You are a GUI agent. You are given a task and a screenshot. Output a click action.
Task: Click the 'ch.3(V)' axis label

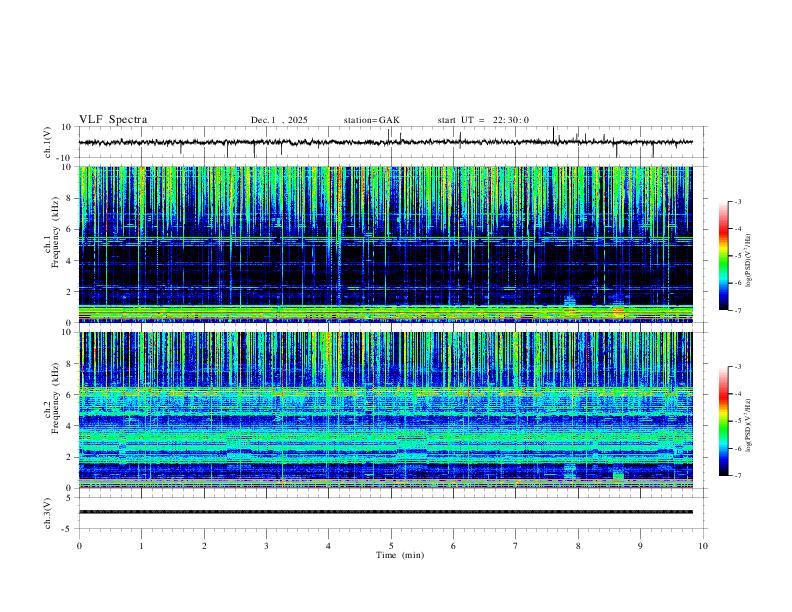(49, 513)
